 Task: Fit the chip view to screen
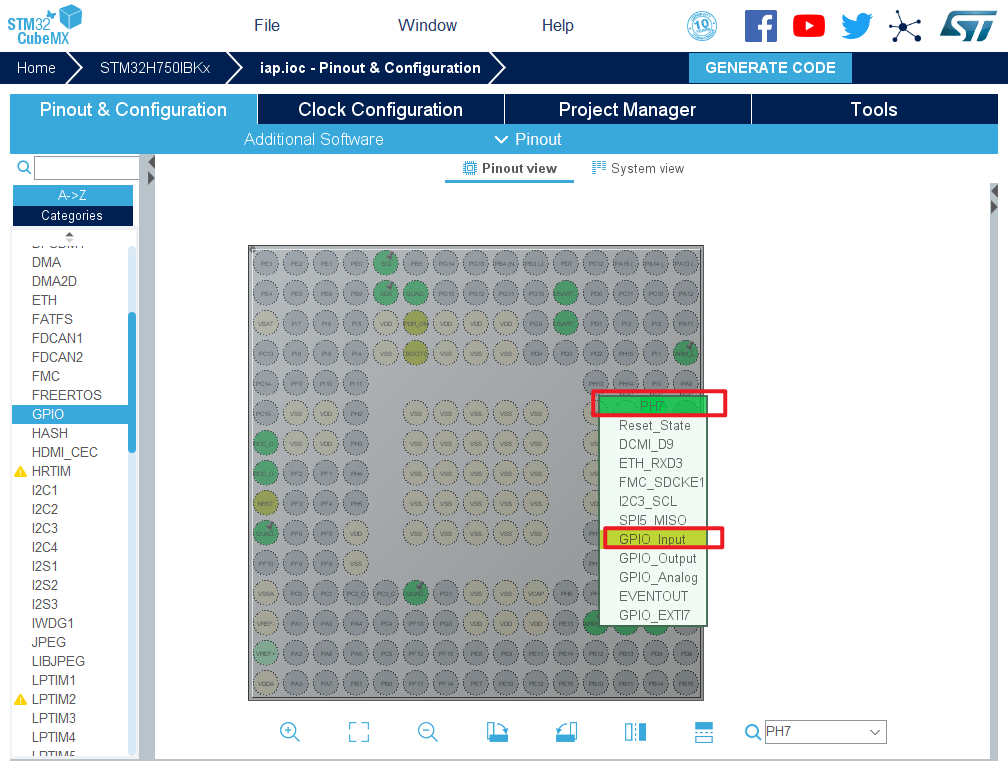click(359, 732)
